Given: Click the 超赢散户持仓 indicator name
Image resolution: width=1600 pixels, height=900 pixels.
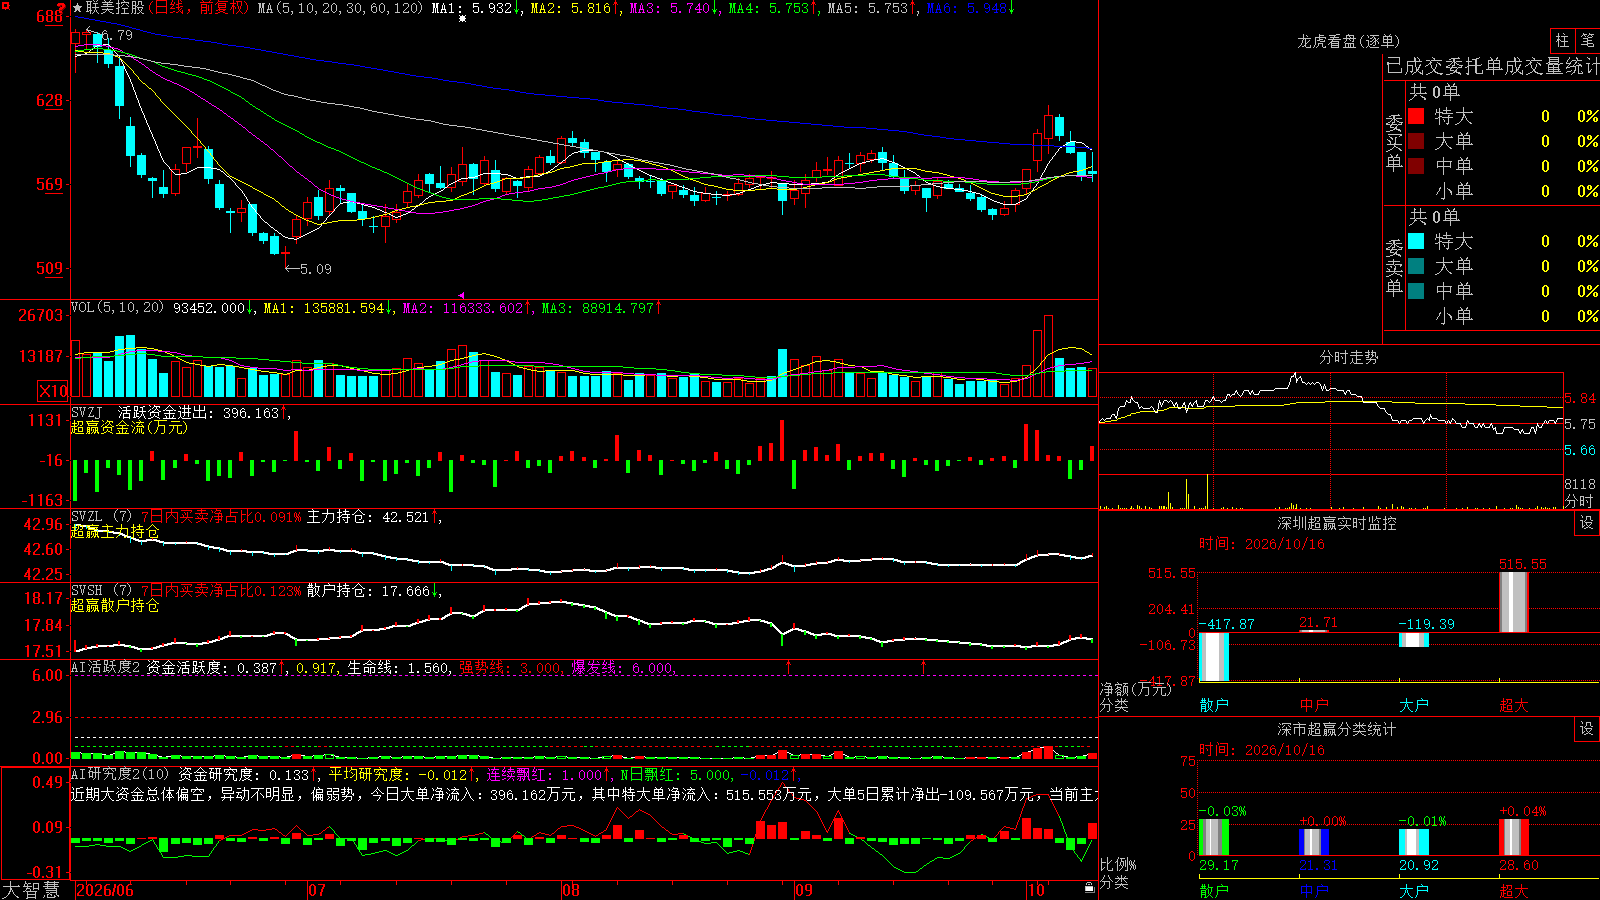Looking at the screenshot, I should [115, 606].
